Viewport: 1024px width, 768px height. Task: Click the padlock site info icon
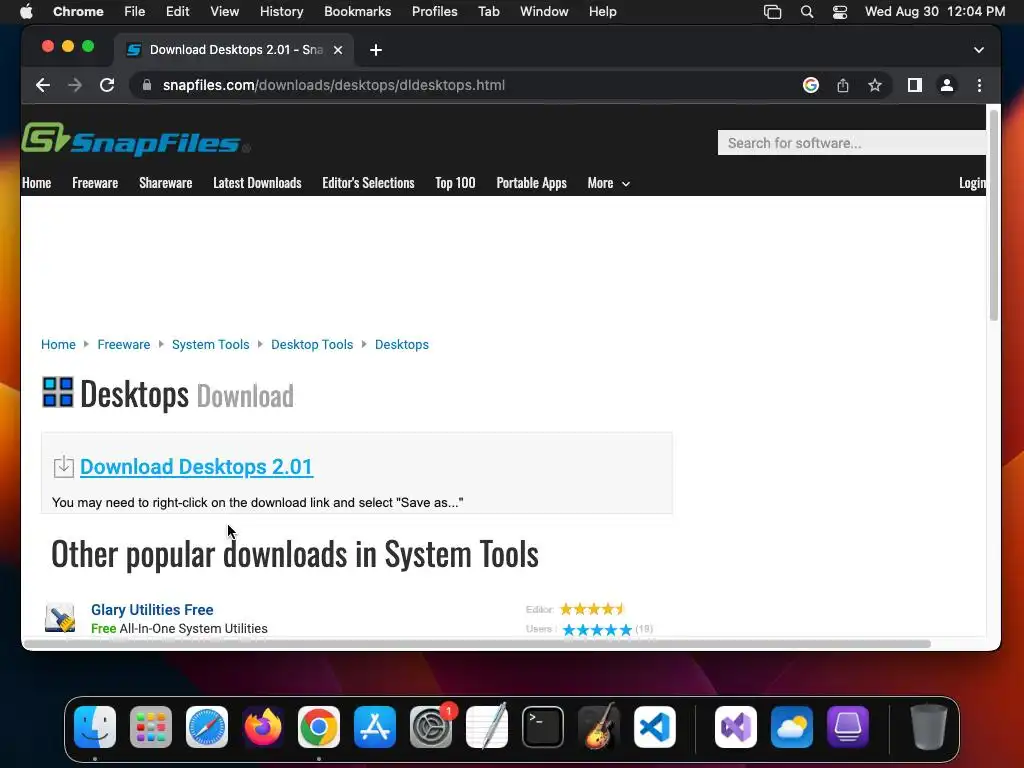point(147,85)
